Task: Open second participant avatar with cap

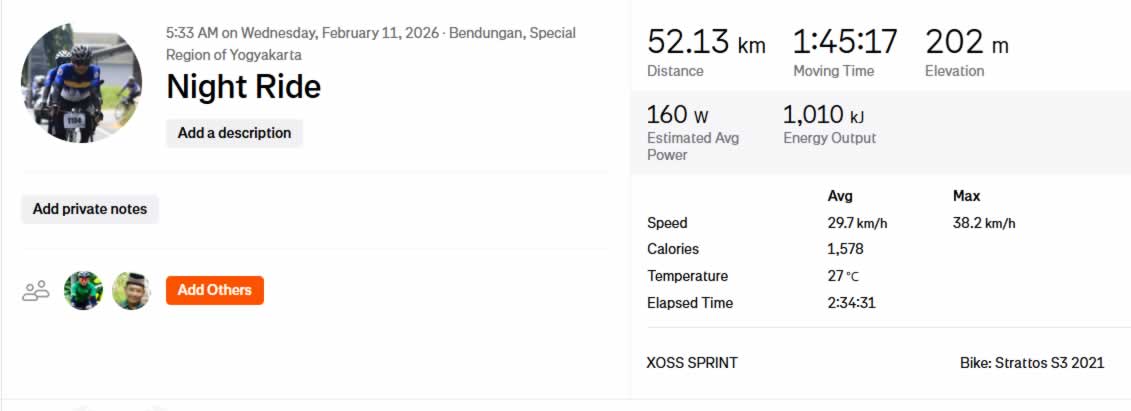Action: [131, 291]
